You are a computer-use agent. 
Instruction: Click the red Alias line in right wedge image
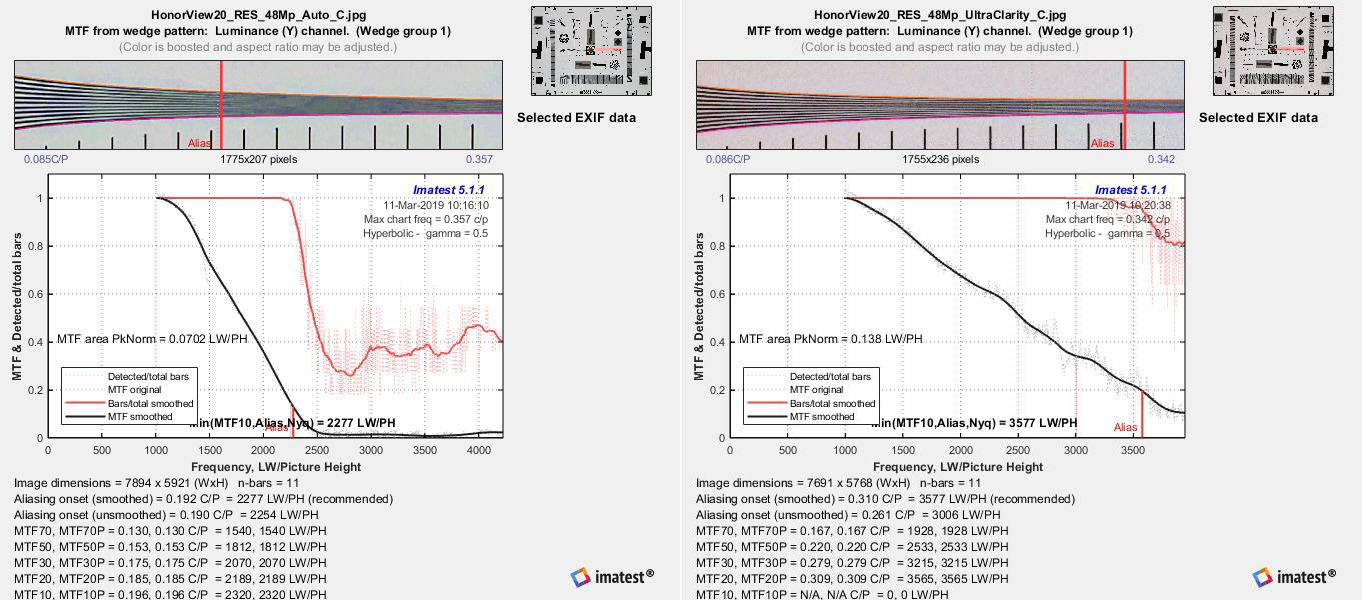pyautogui.click(x=1124, y=105)
